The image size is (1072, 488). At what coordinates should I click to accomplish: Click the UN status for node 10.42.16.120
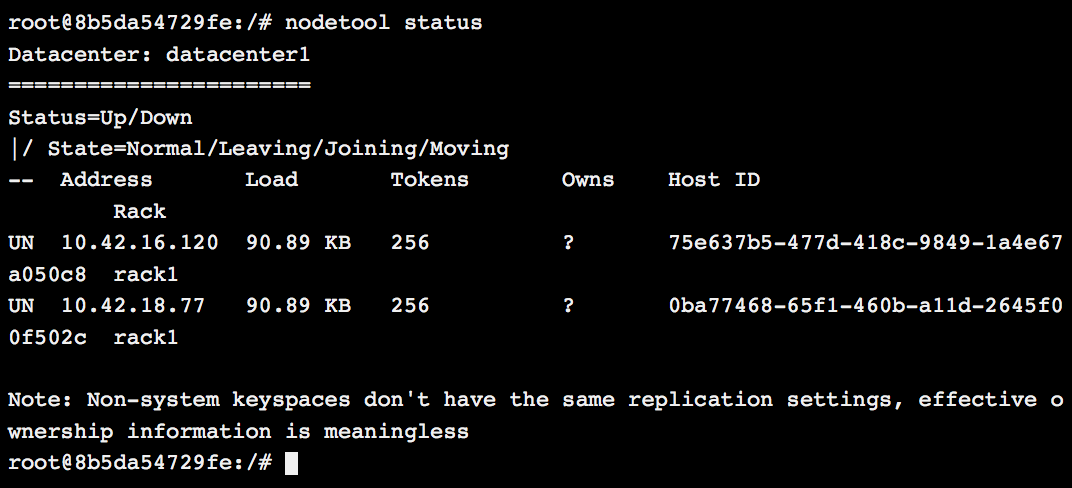(x=21, y=243)
